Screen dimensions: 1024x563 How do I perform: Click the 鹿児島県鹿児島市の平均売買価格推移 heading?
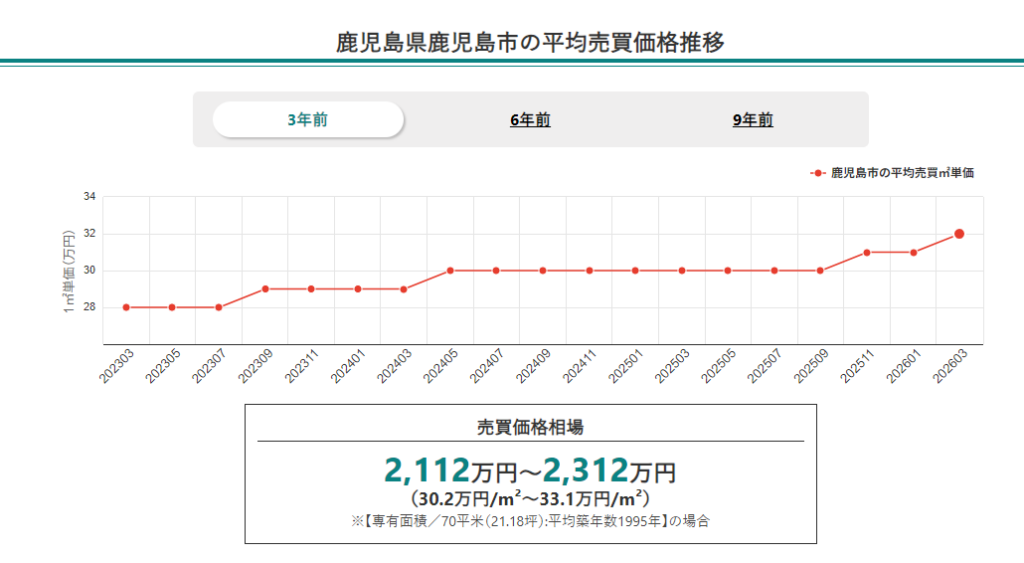(530, 42)
